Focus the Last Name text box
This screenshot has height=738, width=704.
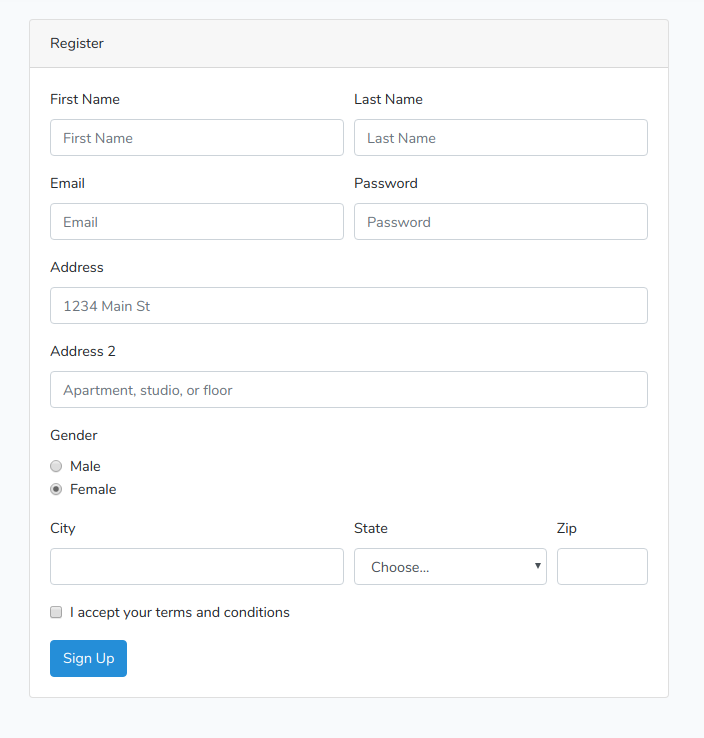click(501, 137)
